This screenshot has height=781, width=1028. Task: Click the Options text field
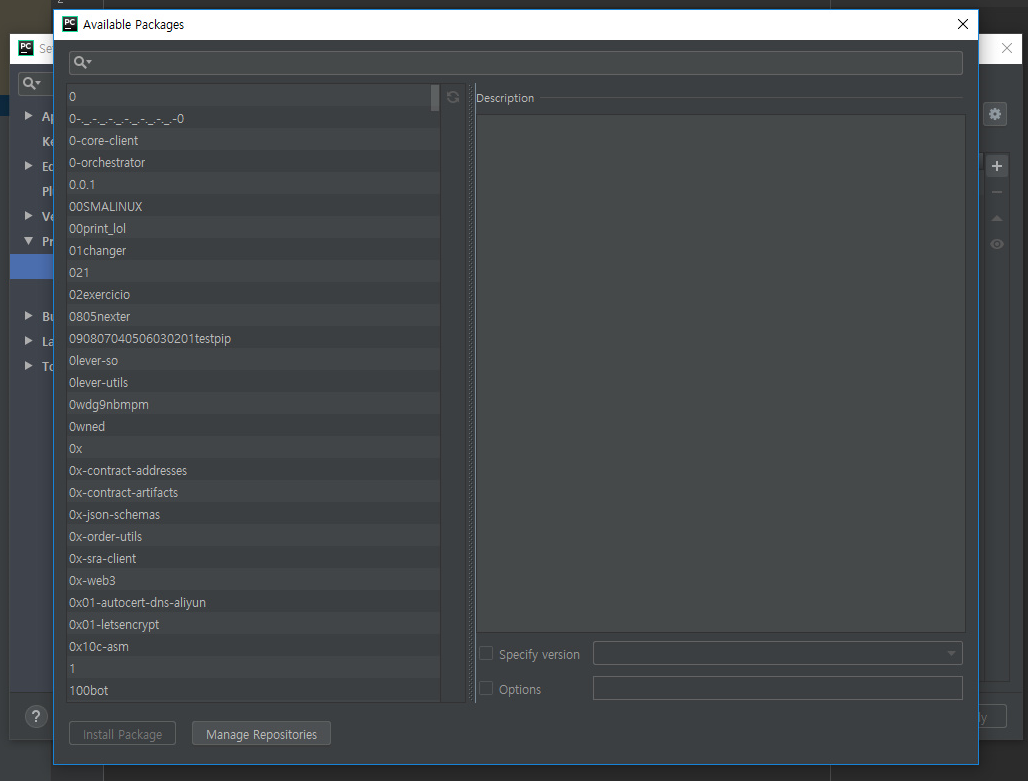[778, 688]
